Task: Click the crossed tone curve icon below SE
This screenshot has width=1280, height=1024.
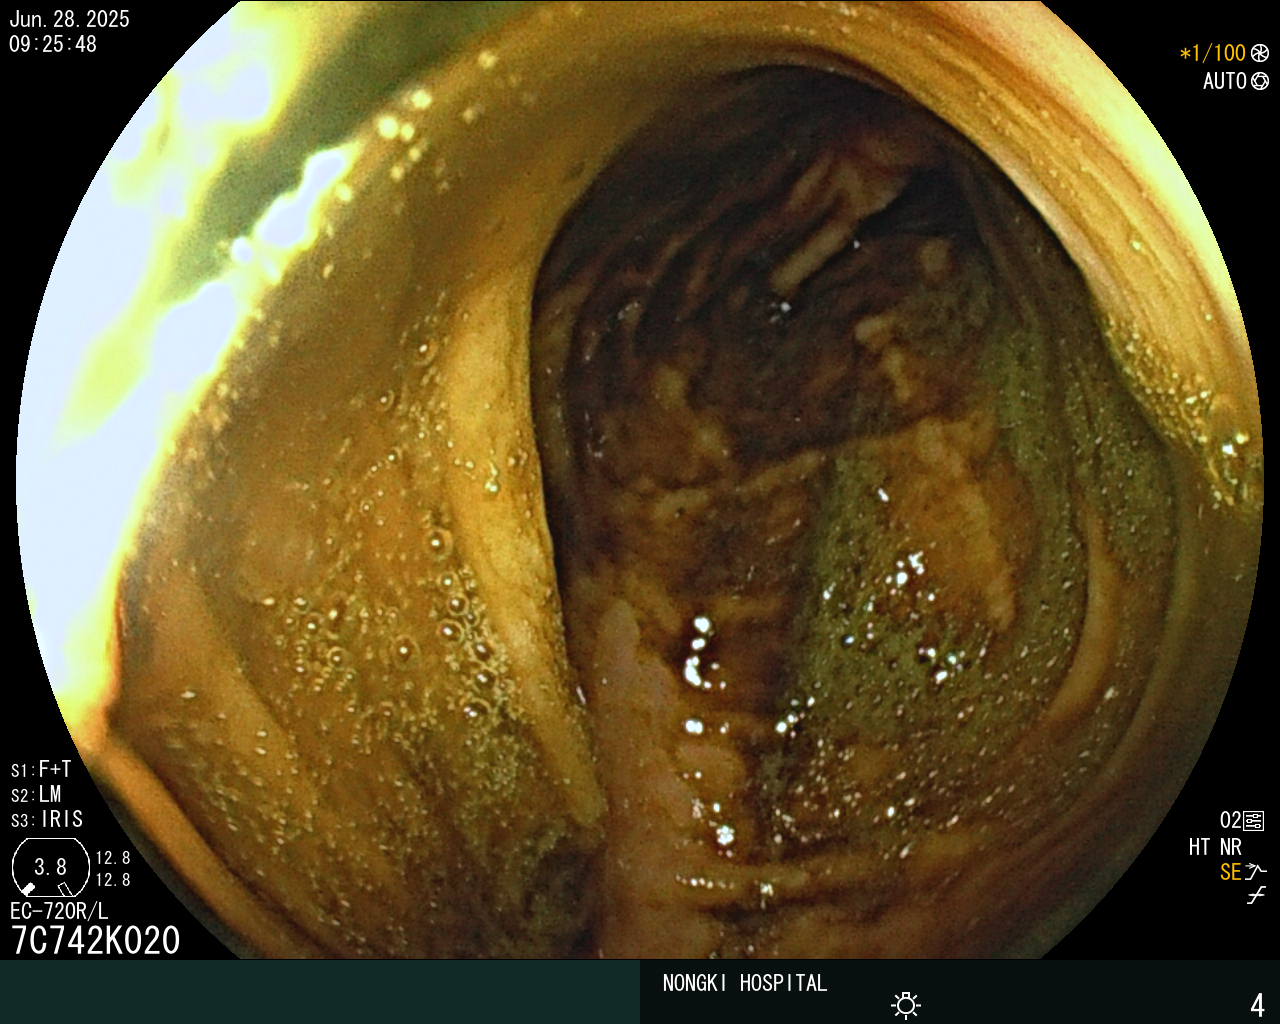Action: click(1256, 896)
